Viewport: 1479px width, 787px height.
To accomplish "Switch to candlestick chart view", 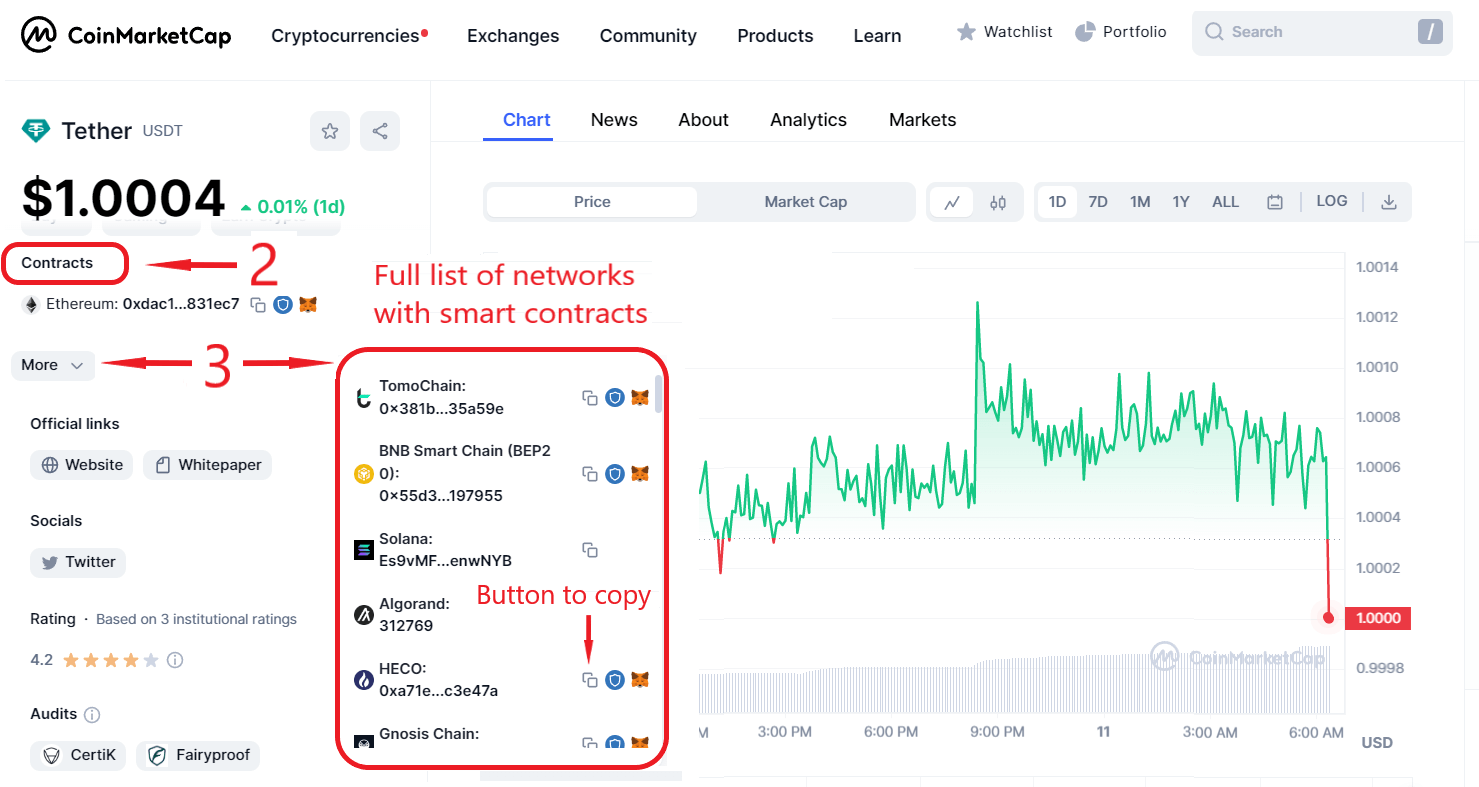I will tap(998, 202).
